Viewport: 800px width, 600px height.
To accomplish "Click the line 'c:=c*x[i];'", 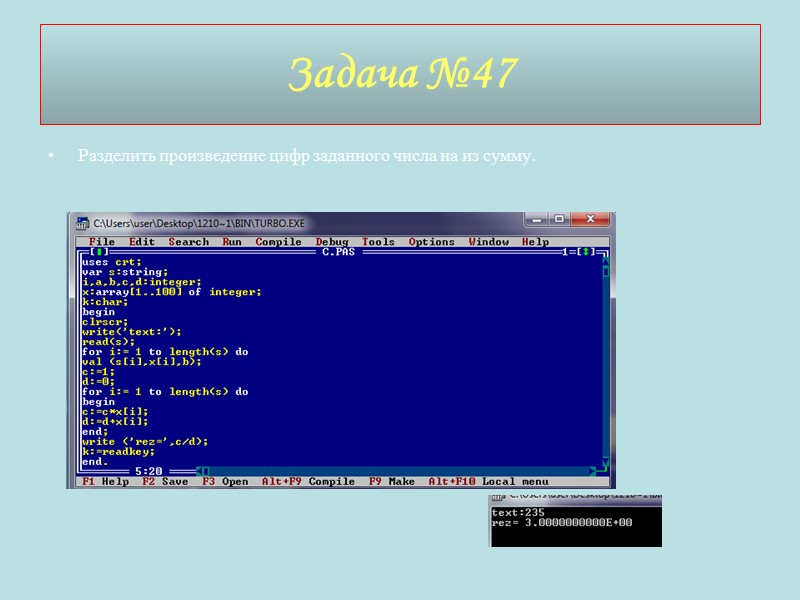I will (x=115, y=412).
